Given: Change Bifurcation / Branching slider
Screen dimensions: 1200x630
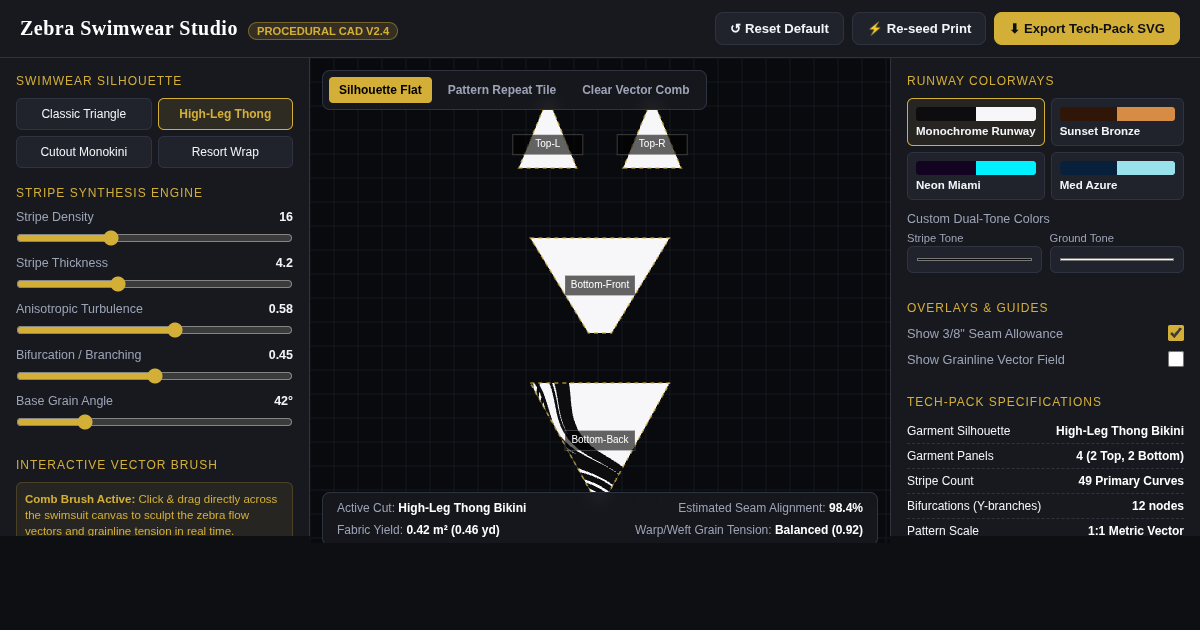Looking at the screenshot, I should point(154,376).
